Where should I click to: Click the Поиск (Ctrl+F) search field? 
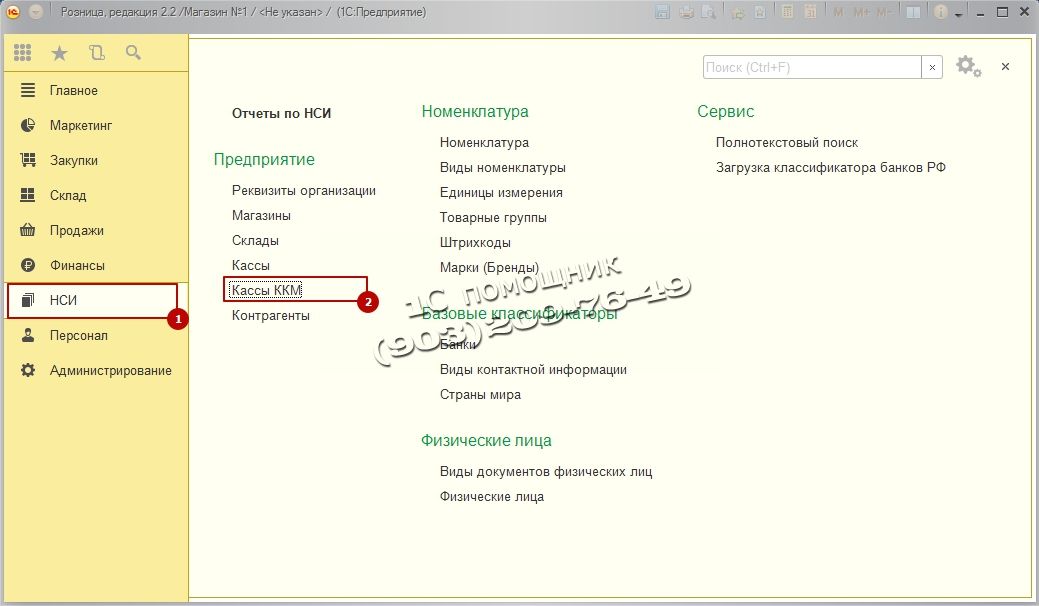[x=811, y=67]
